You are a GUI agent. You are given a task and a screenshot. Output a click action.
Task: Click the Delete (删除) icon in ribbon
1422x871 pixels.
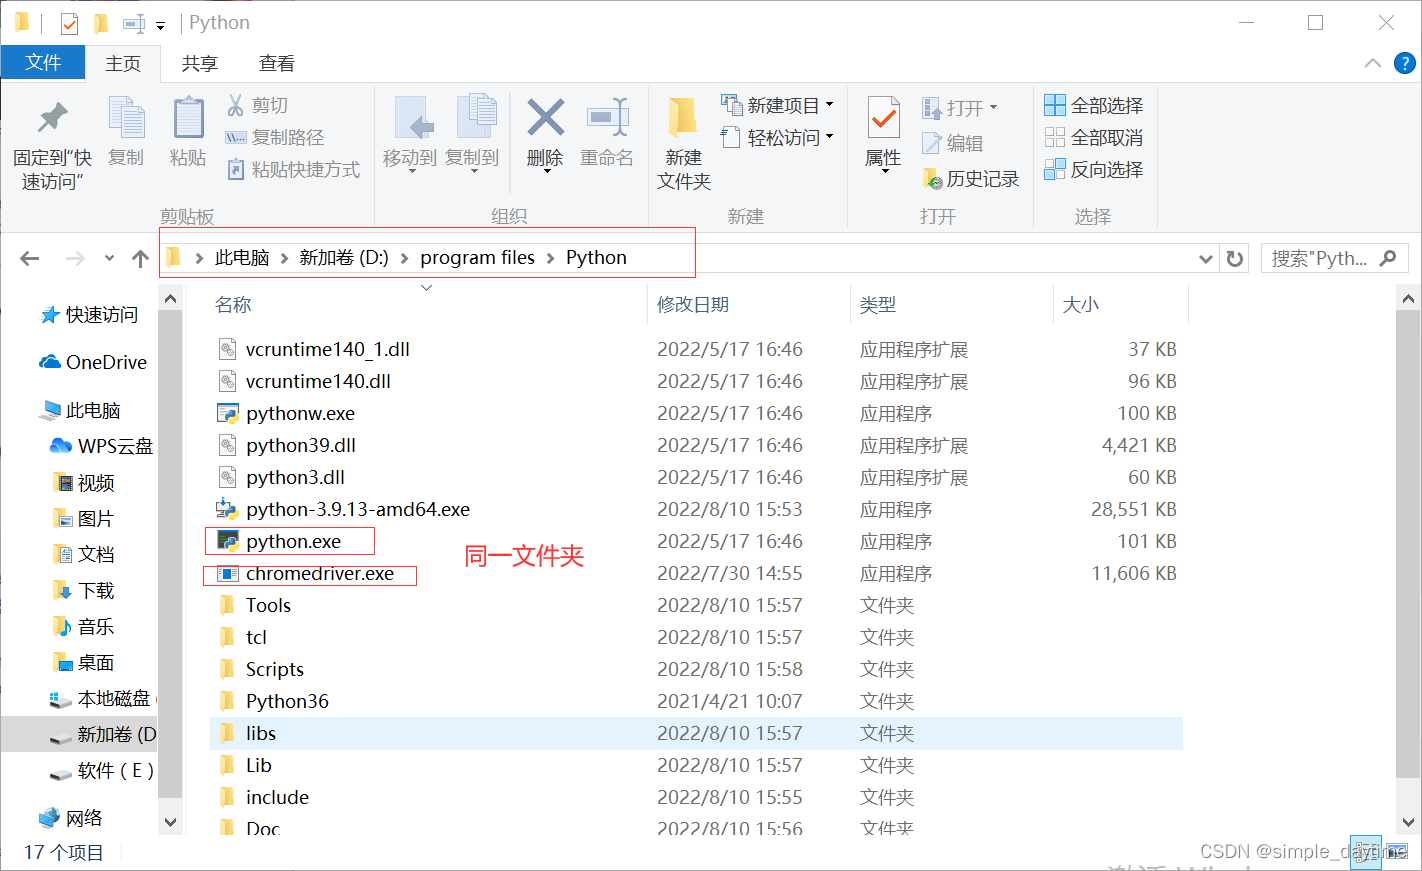click(545, 119)
